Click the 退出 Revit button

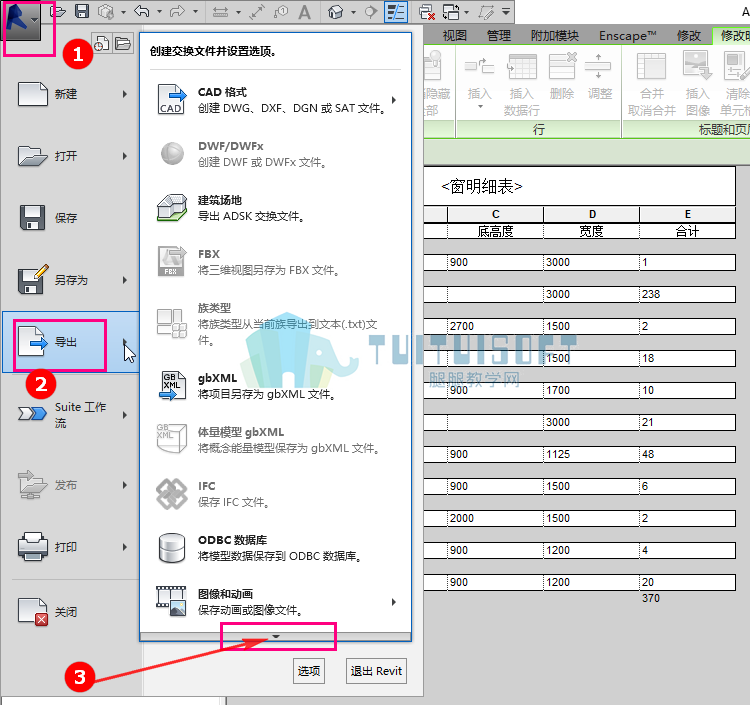[376, 671]
